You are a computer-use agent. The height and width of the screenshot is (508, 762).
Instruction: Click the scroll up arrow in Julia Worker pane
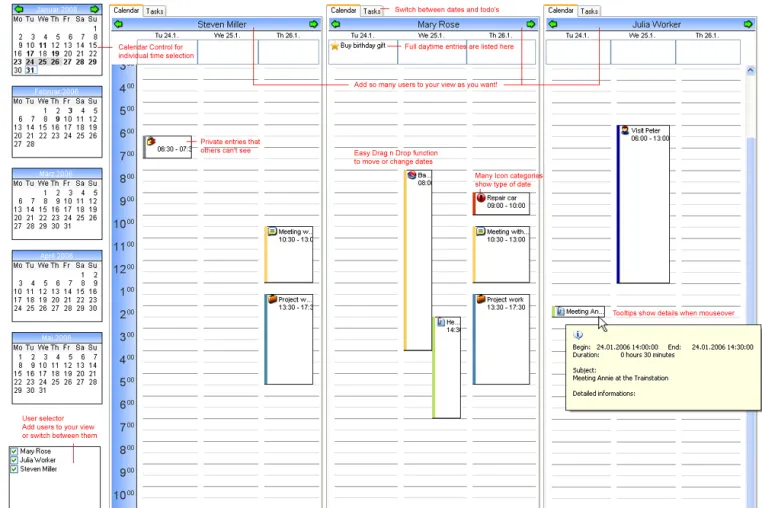[x=750, y=70]
